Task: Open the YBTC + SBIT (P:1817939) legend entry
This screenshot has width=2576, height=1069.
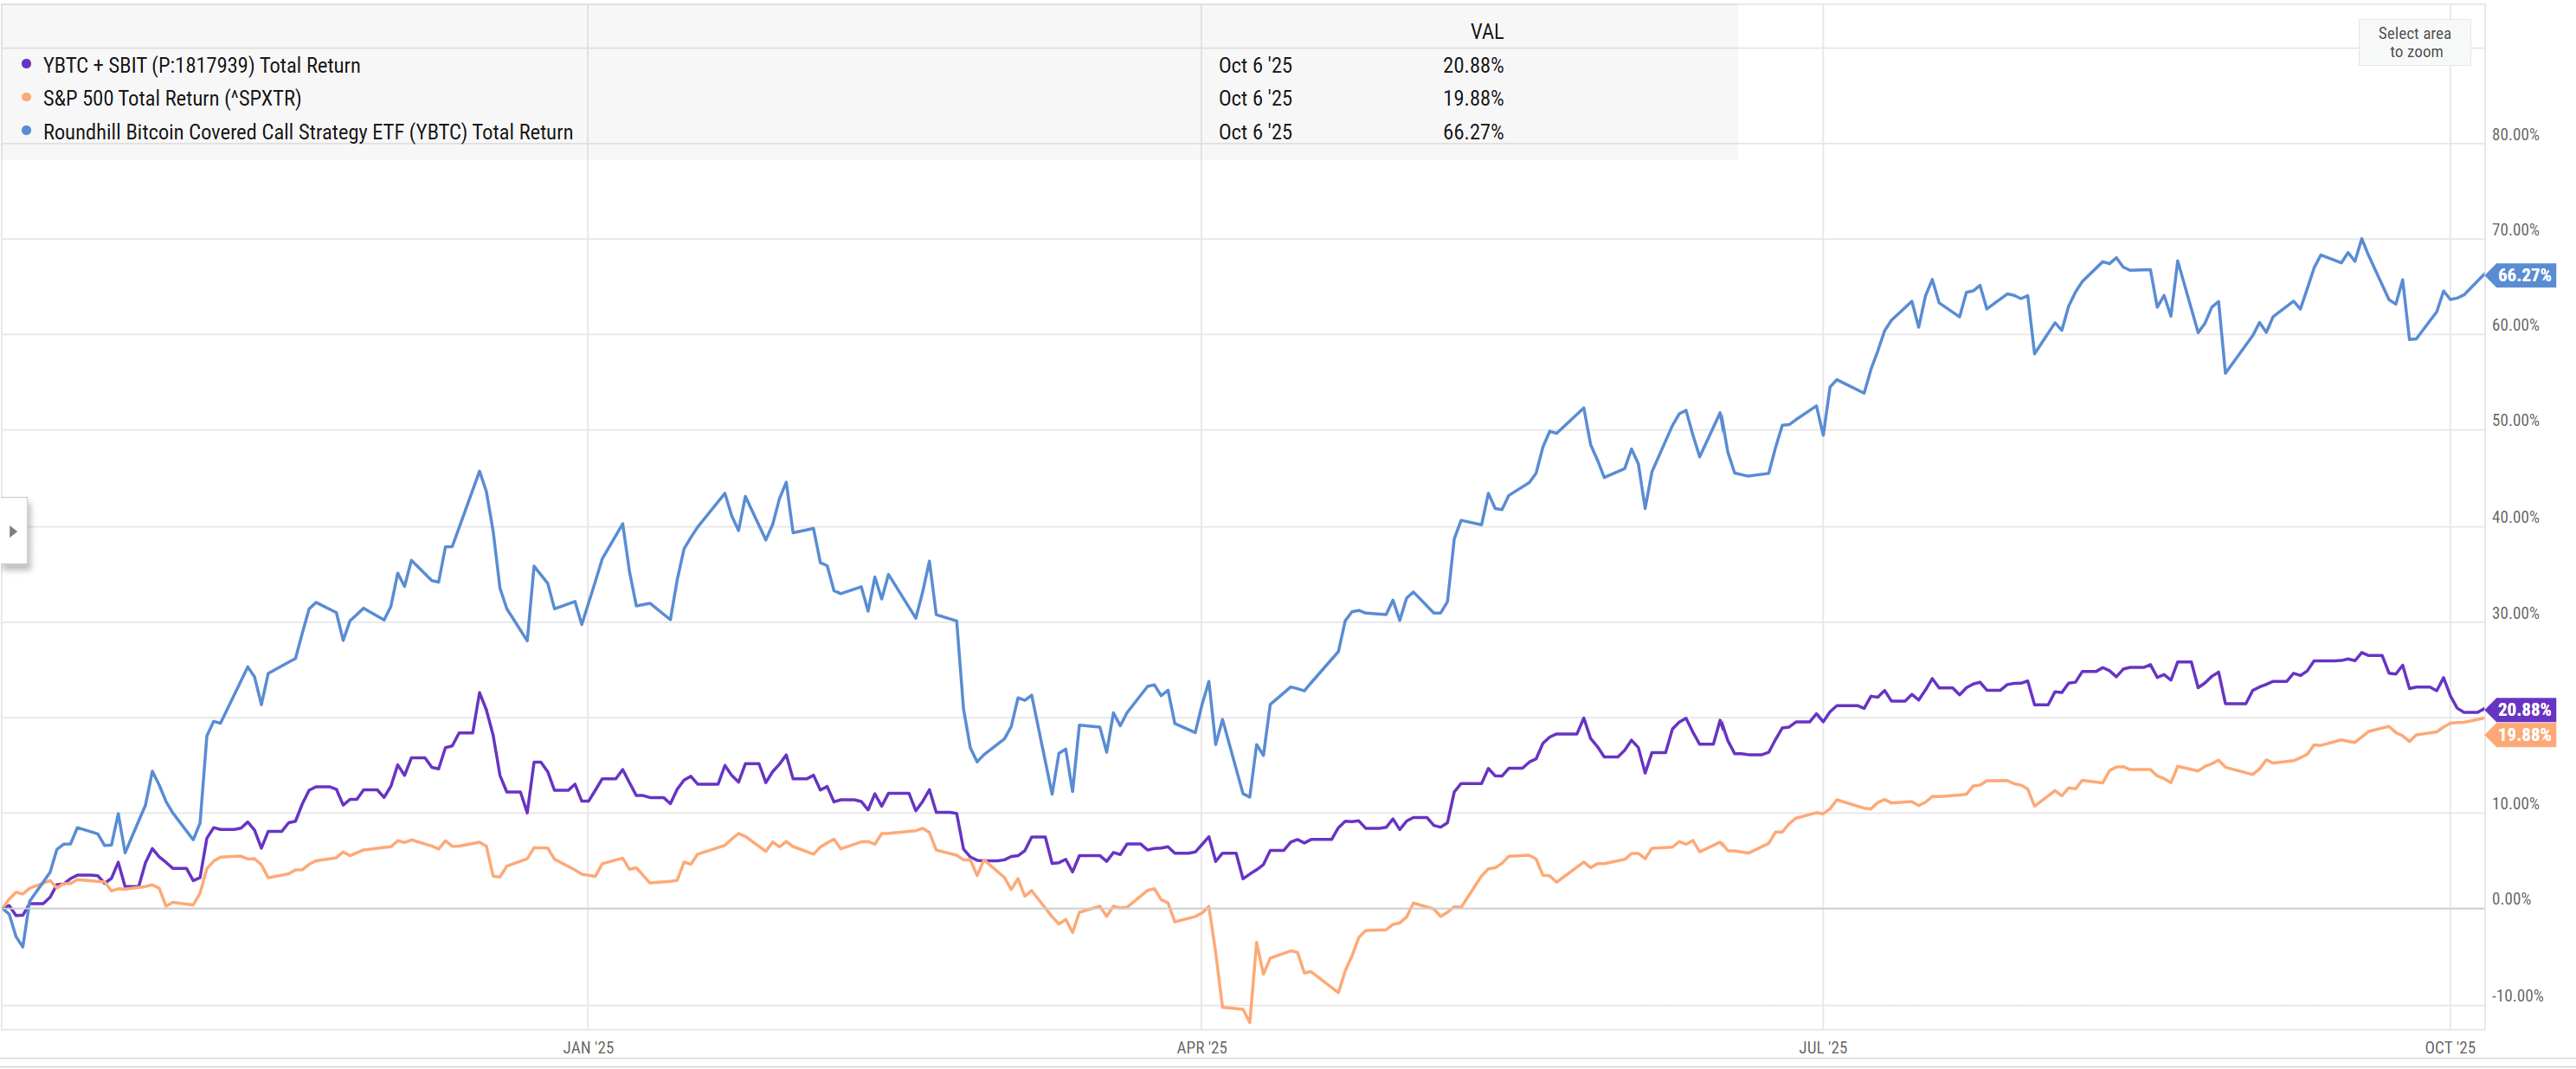Action: tap(201, 65)
